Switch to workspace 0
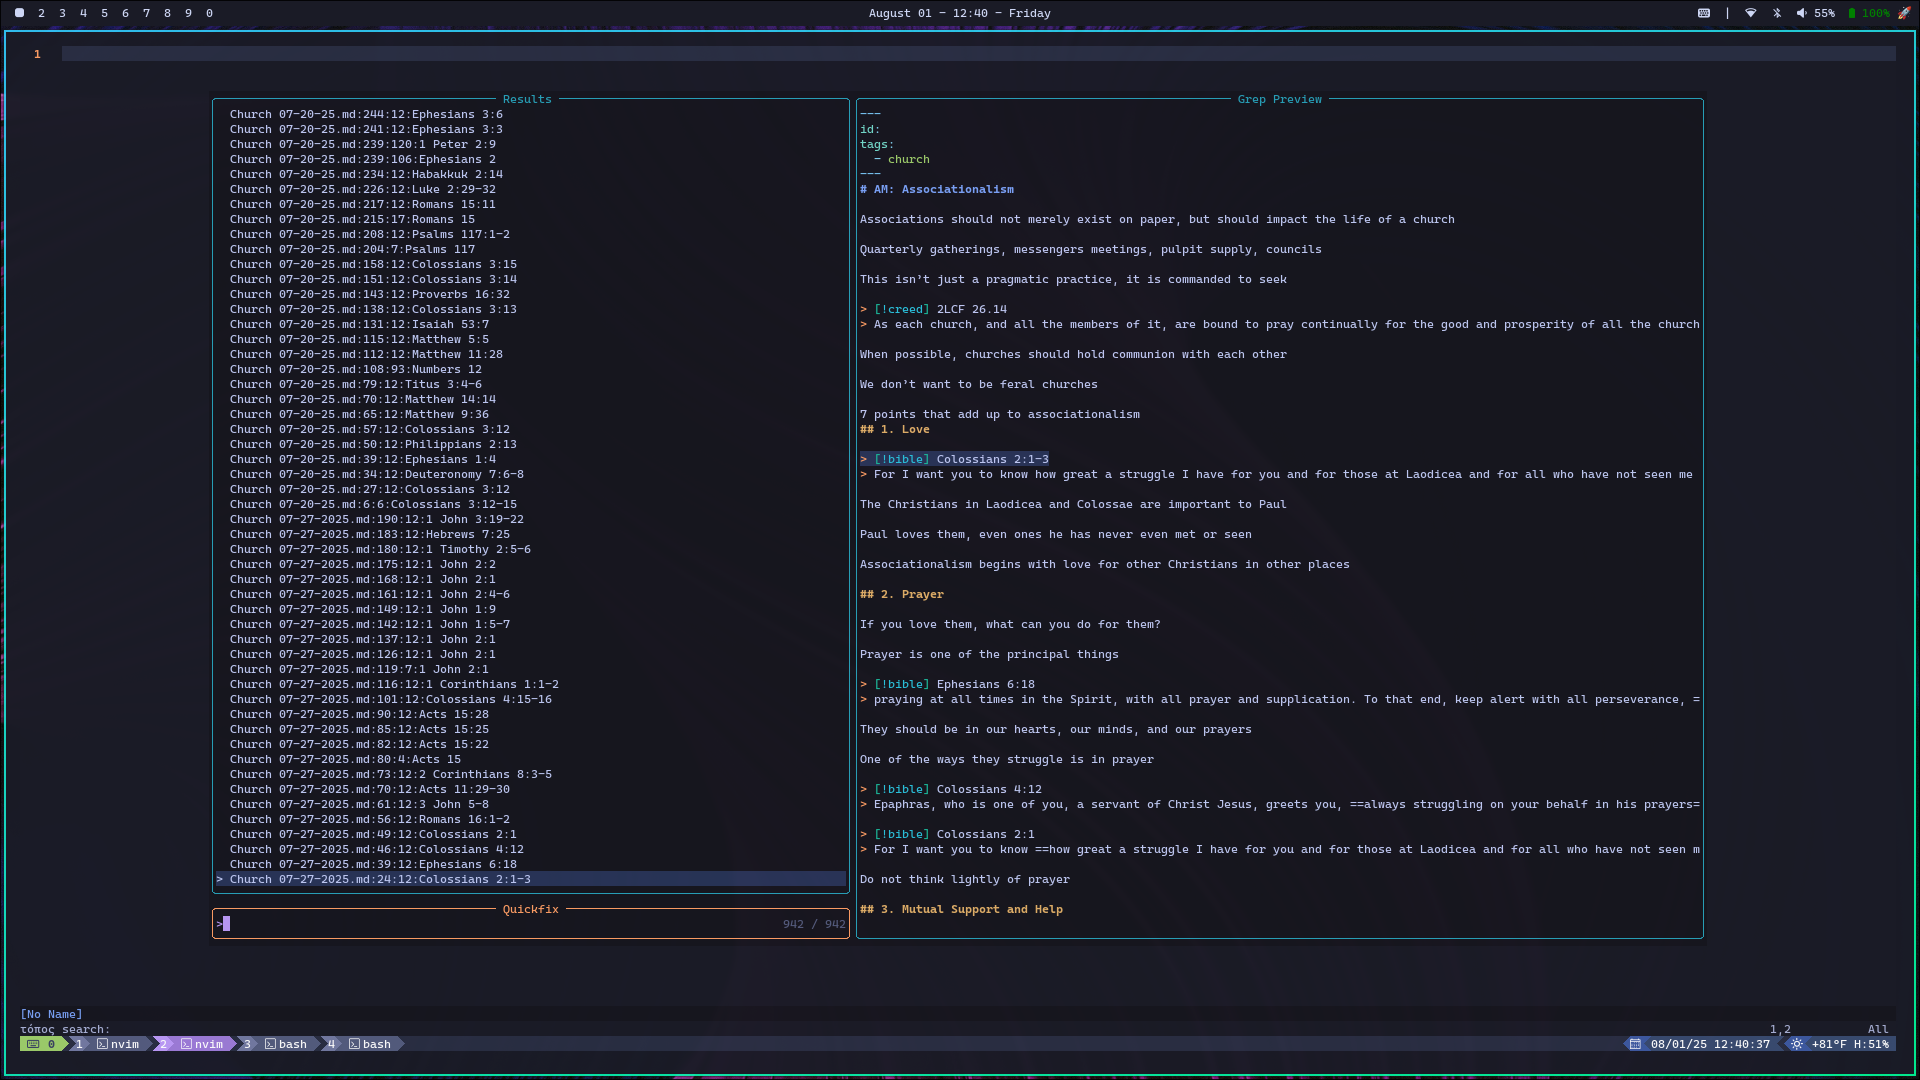The width and height of the screenshot is (1920, 1080). click(209, 13)
